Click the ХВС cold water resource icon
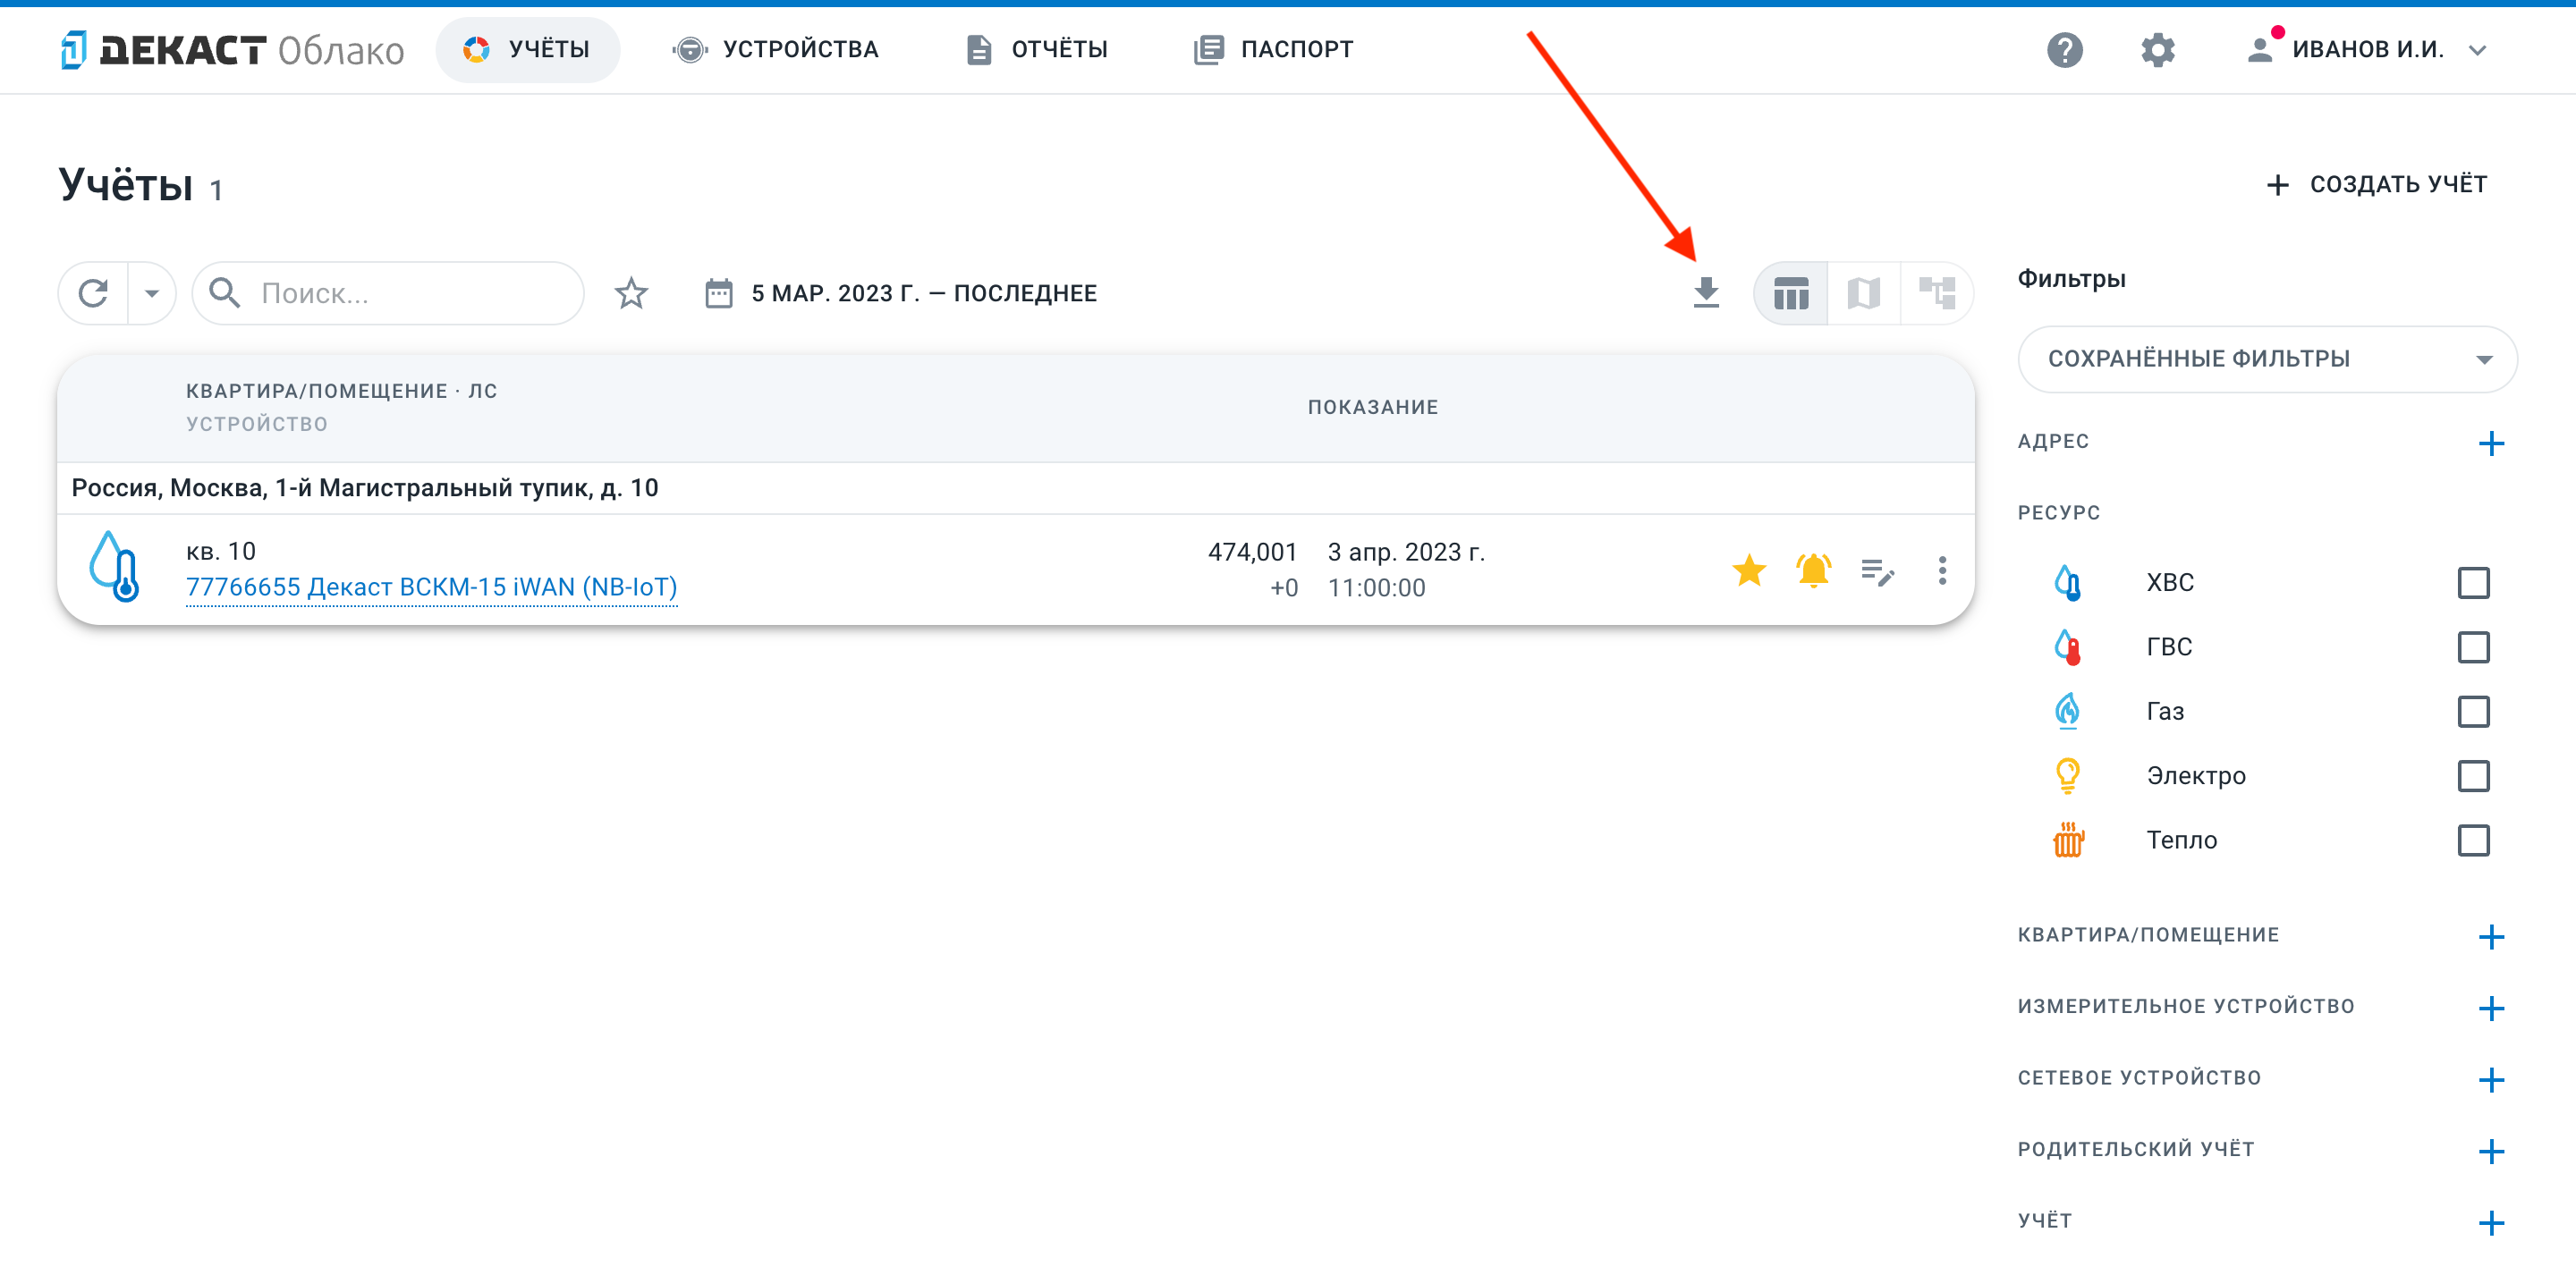This screenshot has width=2576, height=1275. click(2067, 582)
